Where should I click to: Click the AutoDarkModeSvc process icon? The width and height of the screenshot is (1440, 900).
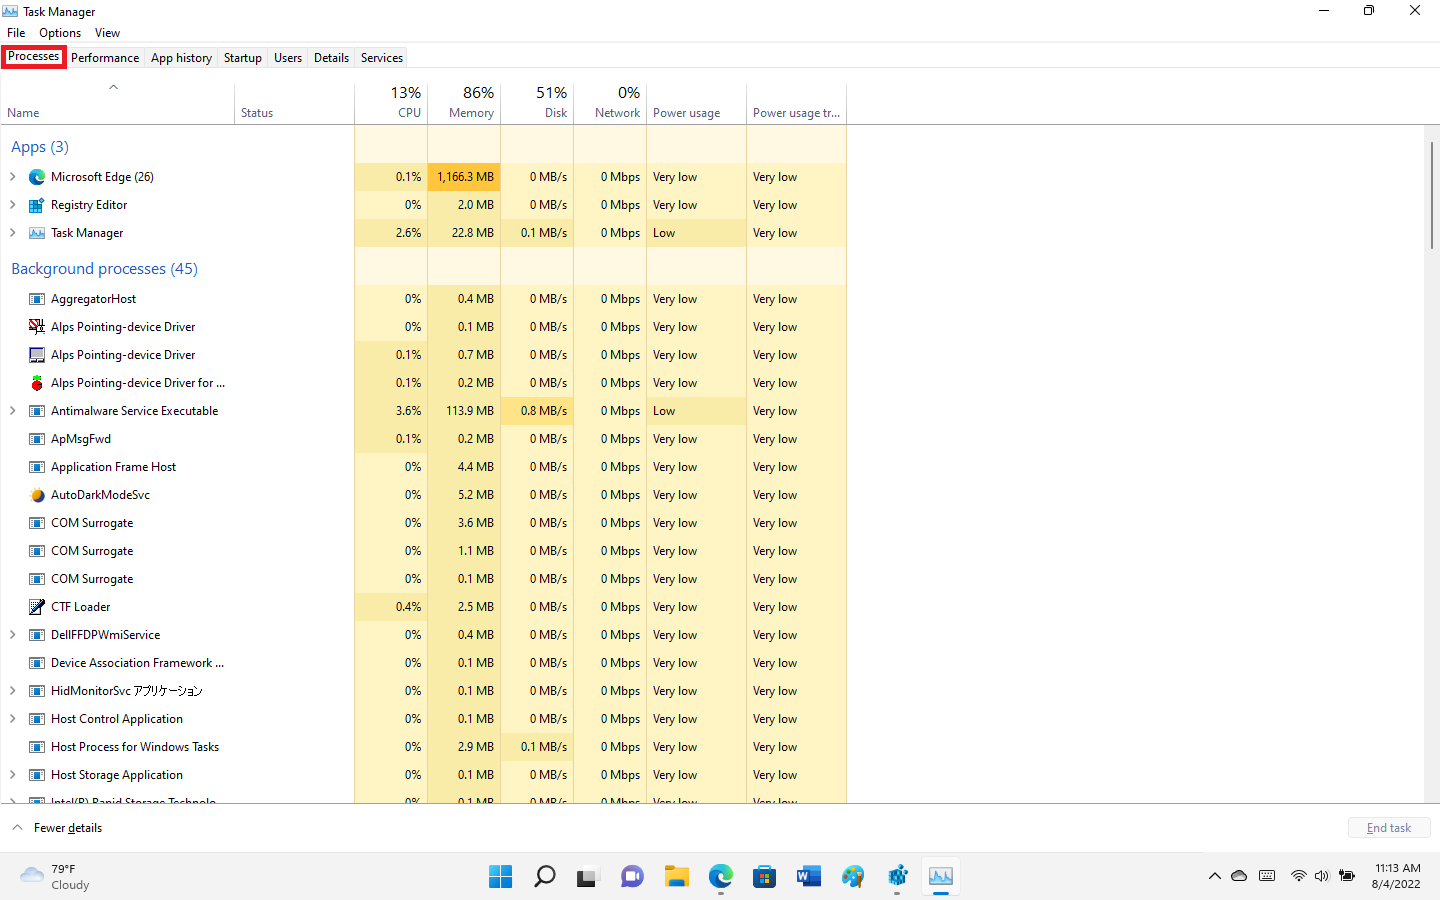pos(37,495)
